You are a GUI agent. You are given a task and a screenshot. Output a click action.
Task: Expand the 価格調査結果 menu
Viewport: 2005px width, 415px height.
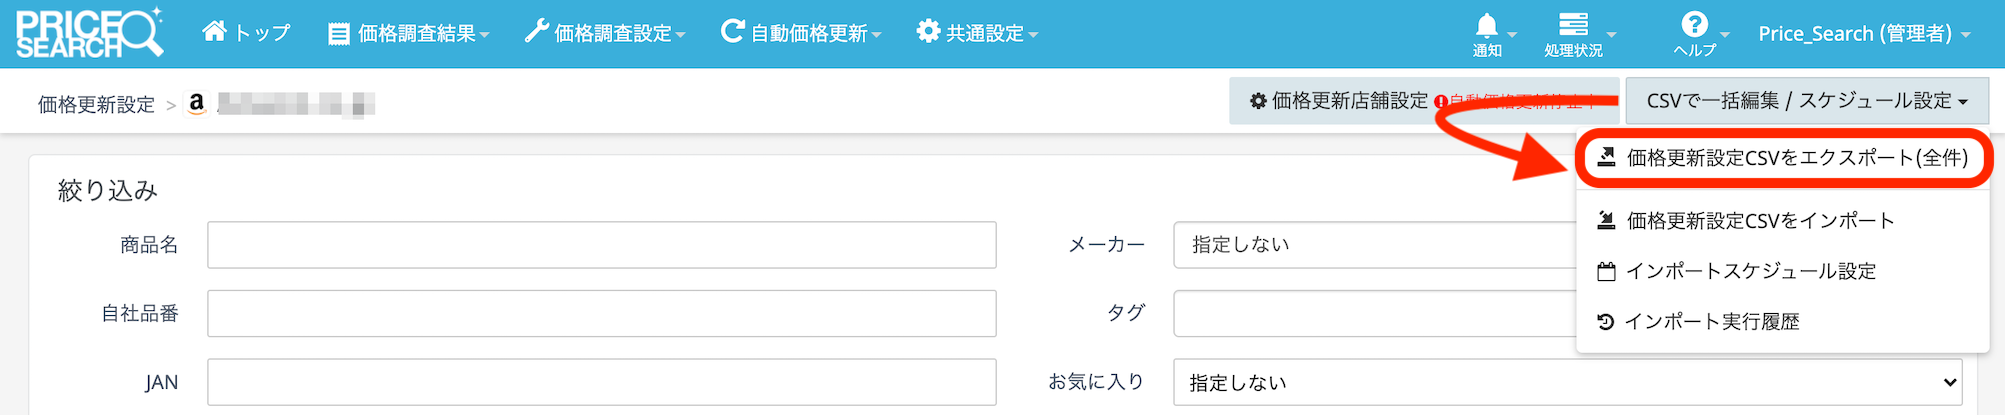(409, 34)
